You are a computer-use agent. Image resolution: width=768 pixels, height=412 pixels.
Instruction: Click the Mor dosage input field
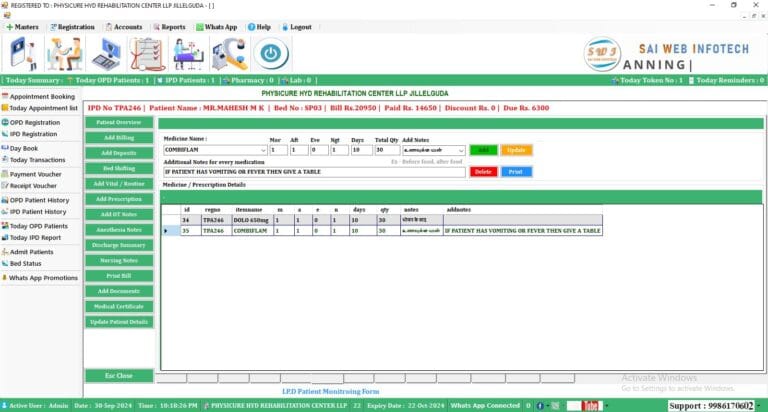click(x=278, y=150)
